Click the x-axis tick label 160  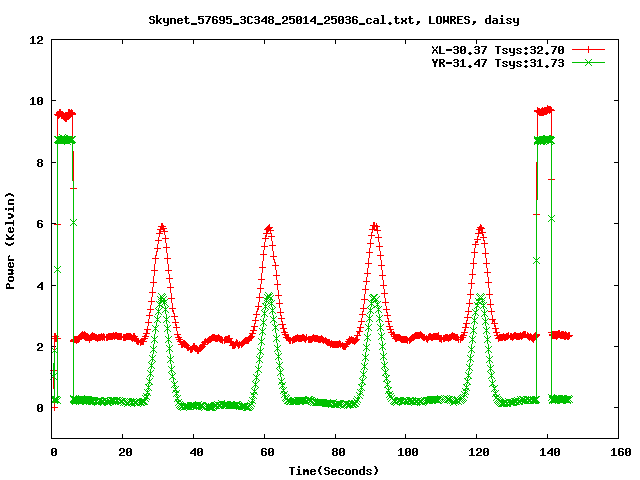621,452
